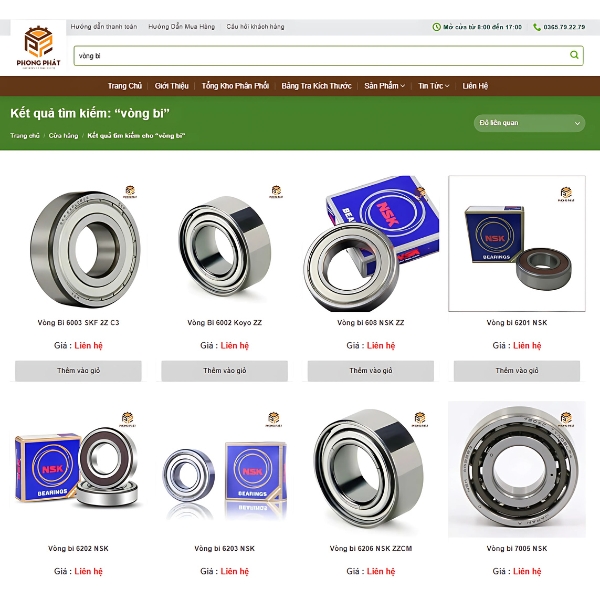Open the Hướng dẫn thanh toán link

tap(104, 27)
